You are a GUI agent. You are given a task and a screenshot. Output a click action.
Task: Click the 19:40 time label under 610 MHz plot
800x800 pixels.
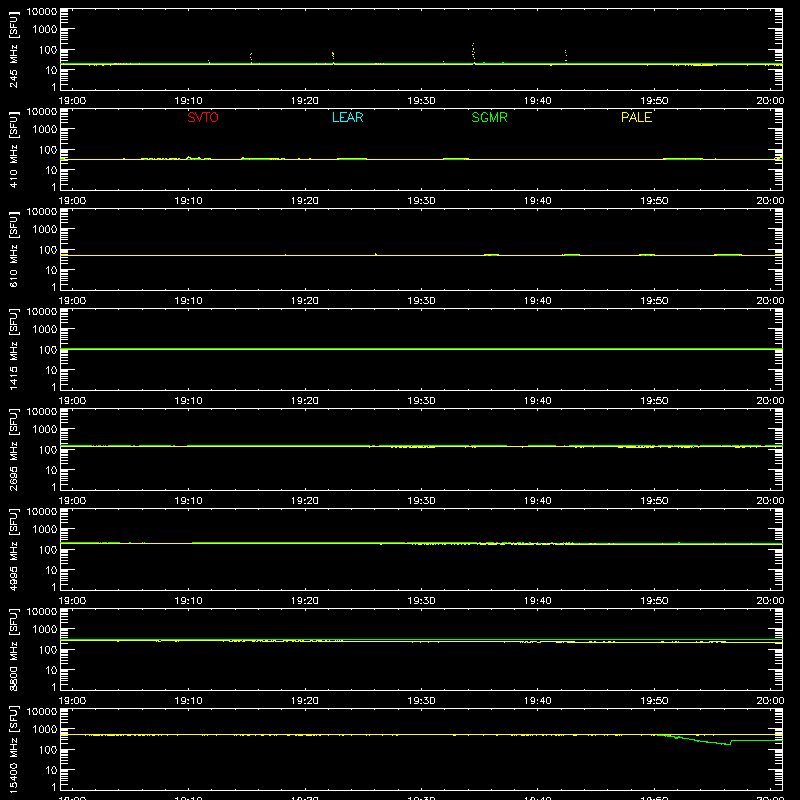537,301
